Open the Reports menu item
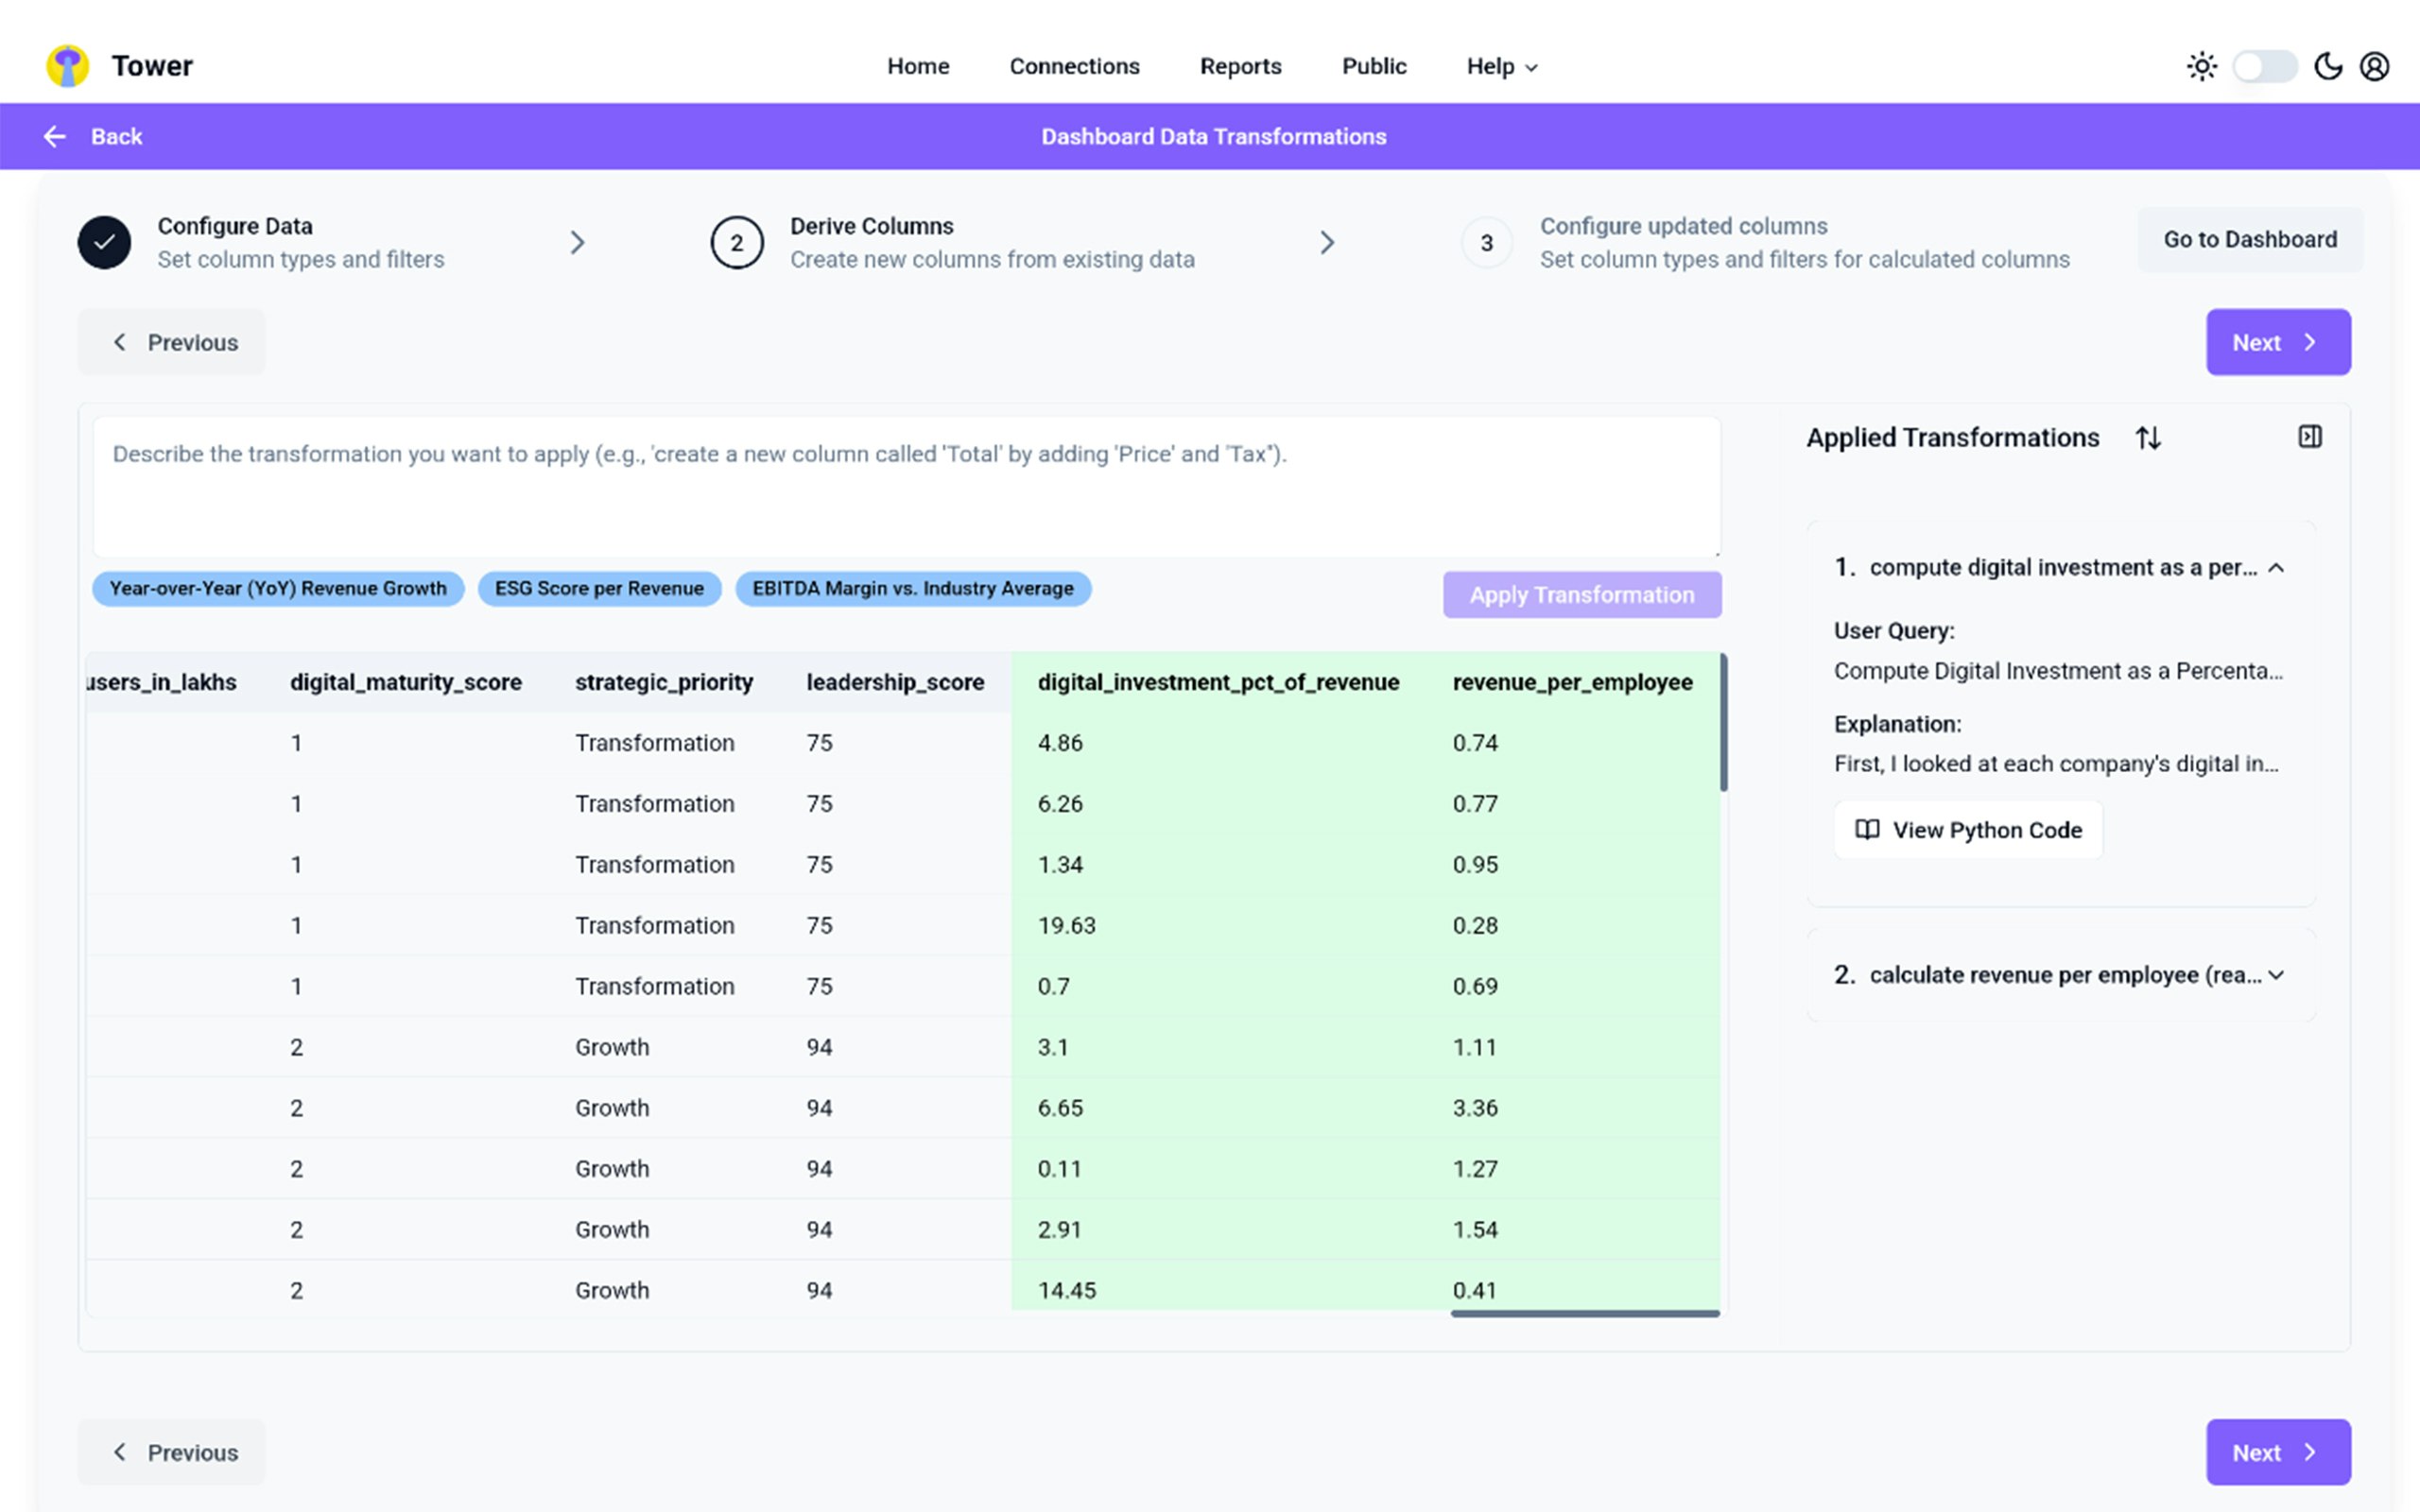 (1240, 66)
